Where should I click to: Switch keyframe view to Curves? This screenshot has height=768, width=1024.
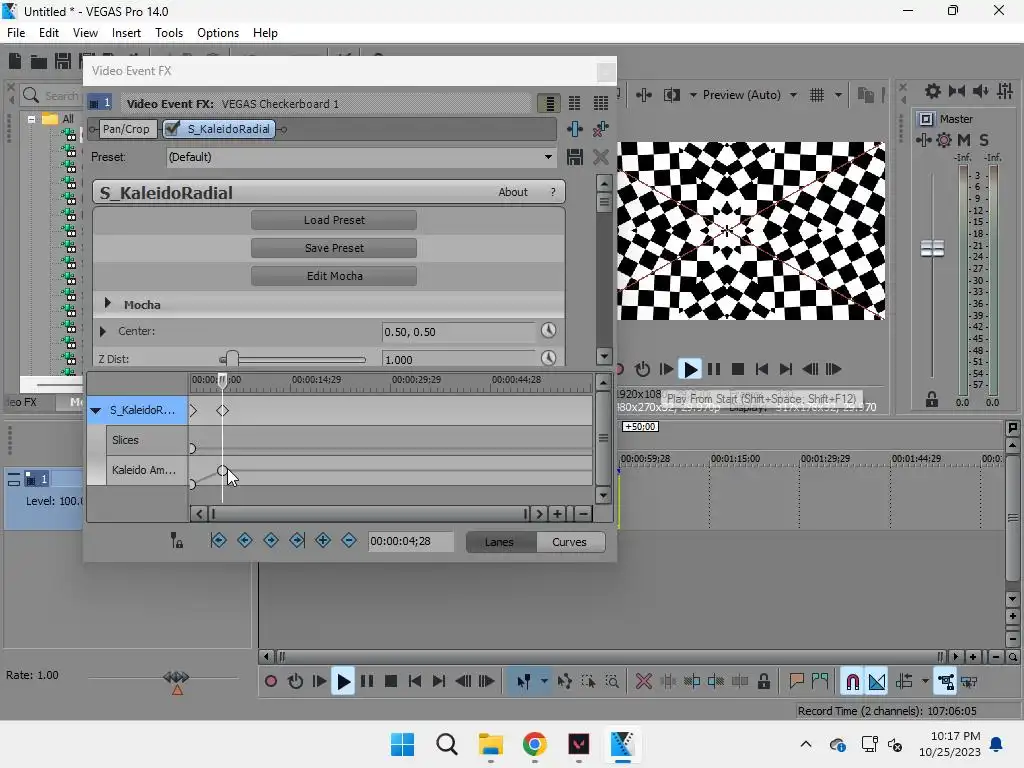[x=569, y=542]
